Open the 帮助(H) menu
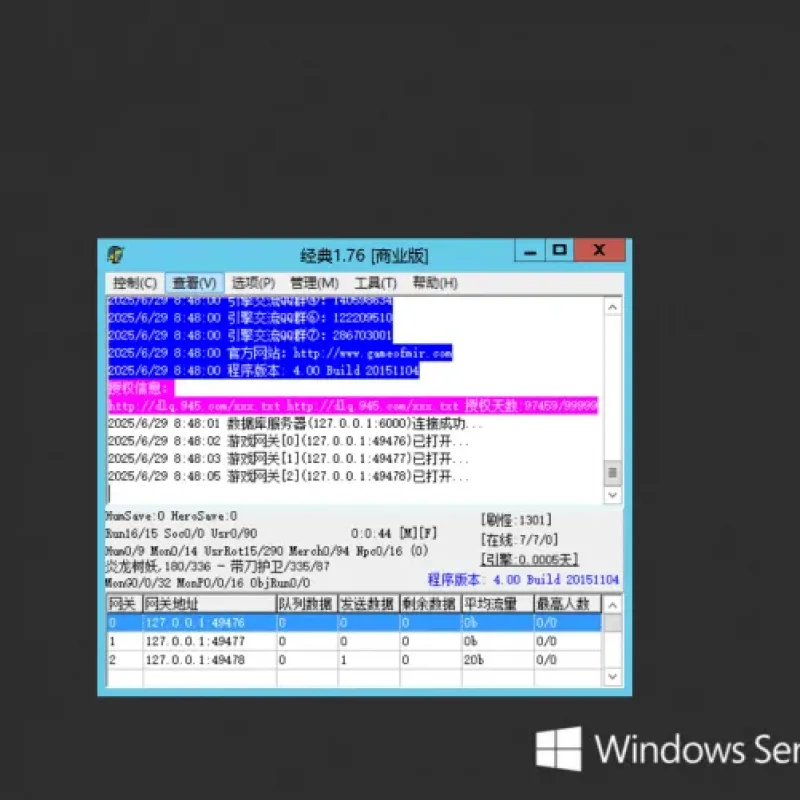Image resolution: width=800 pixels, height=800 pixels. pyautogui.click(x=435, y=283)
